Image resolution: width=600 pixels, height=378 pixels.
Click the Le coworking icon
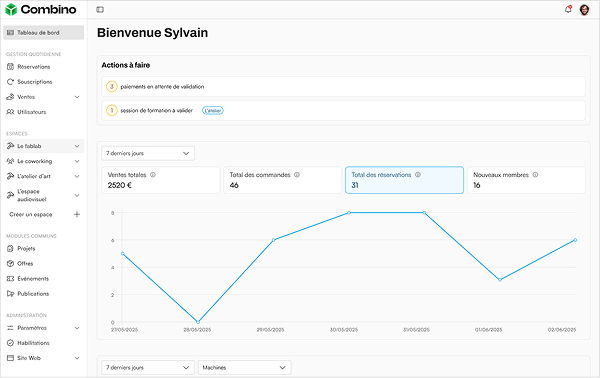point(10,161)
